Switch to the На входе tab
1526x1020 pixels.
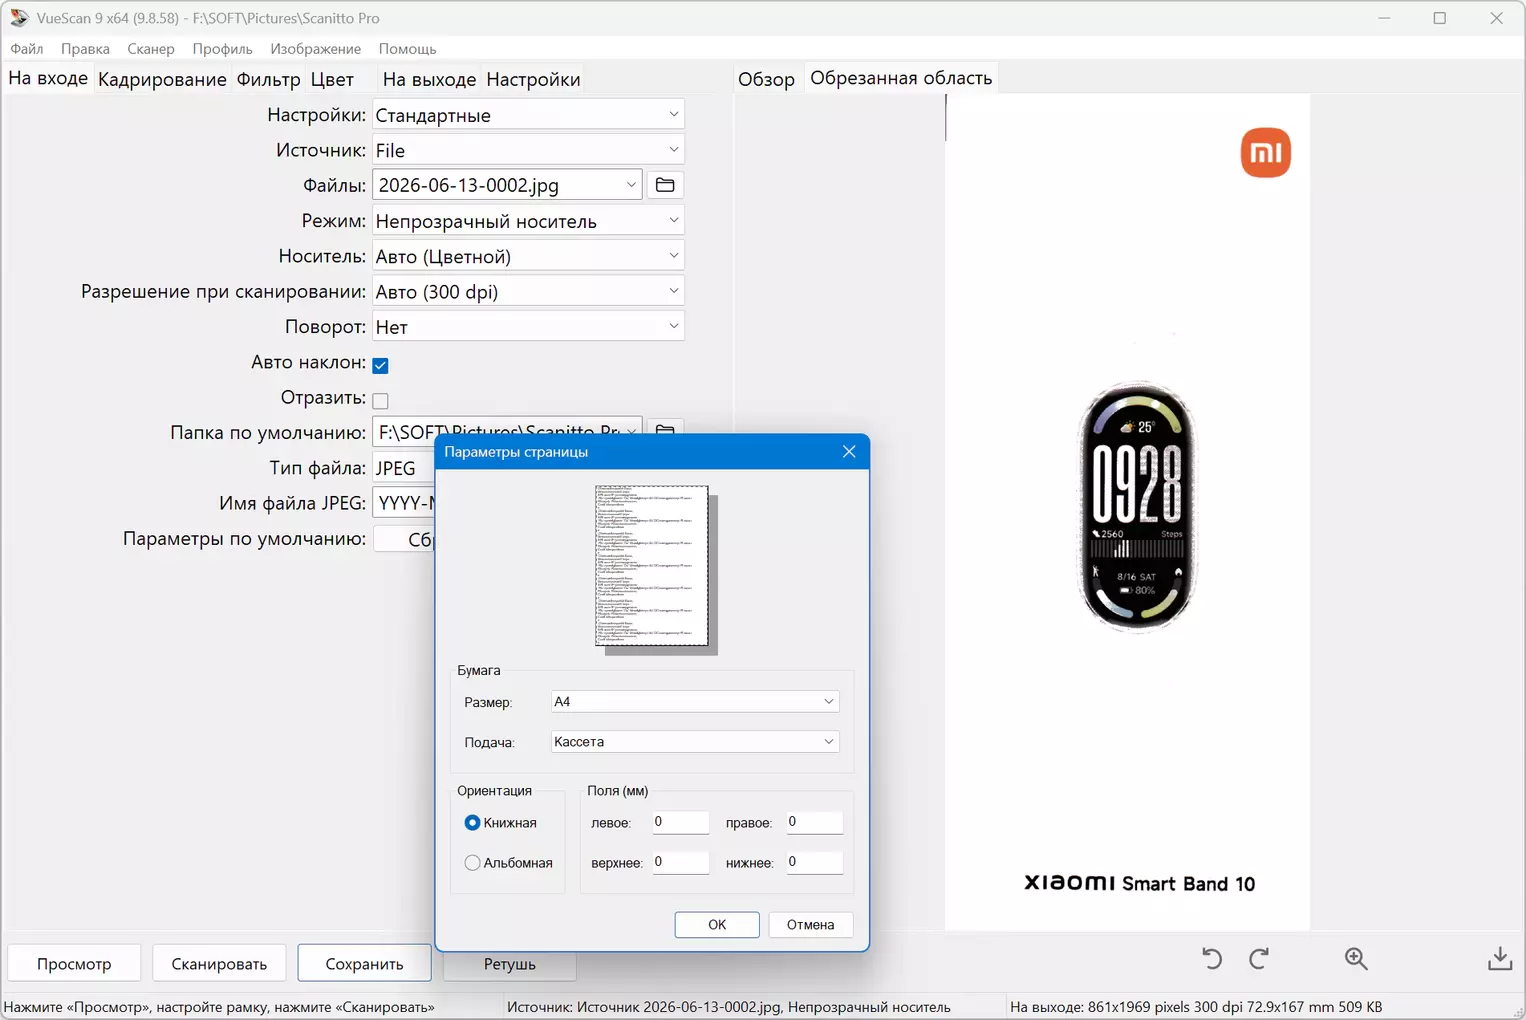[x=48, y=78]
